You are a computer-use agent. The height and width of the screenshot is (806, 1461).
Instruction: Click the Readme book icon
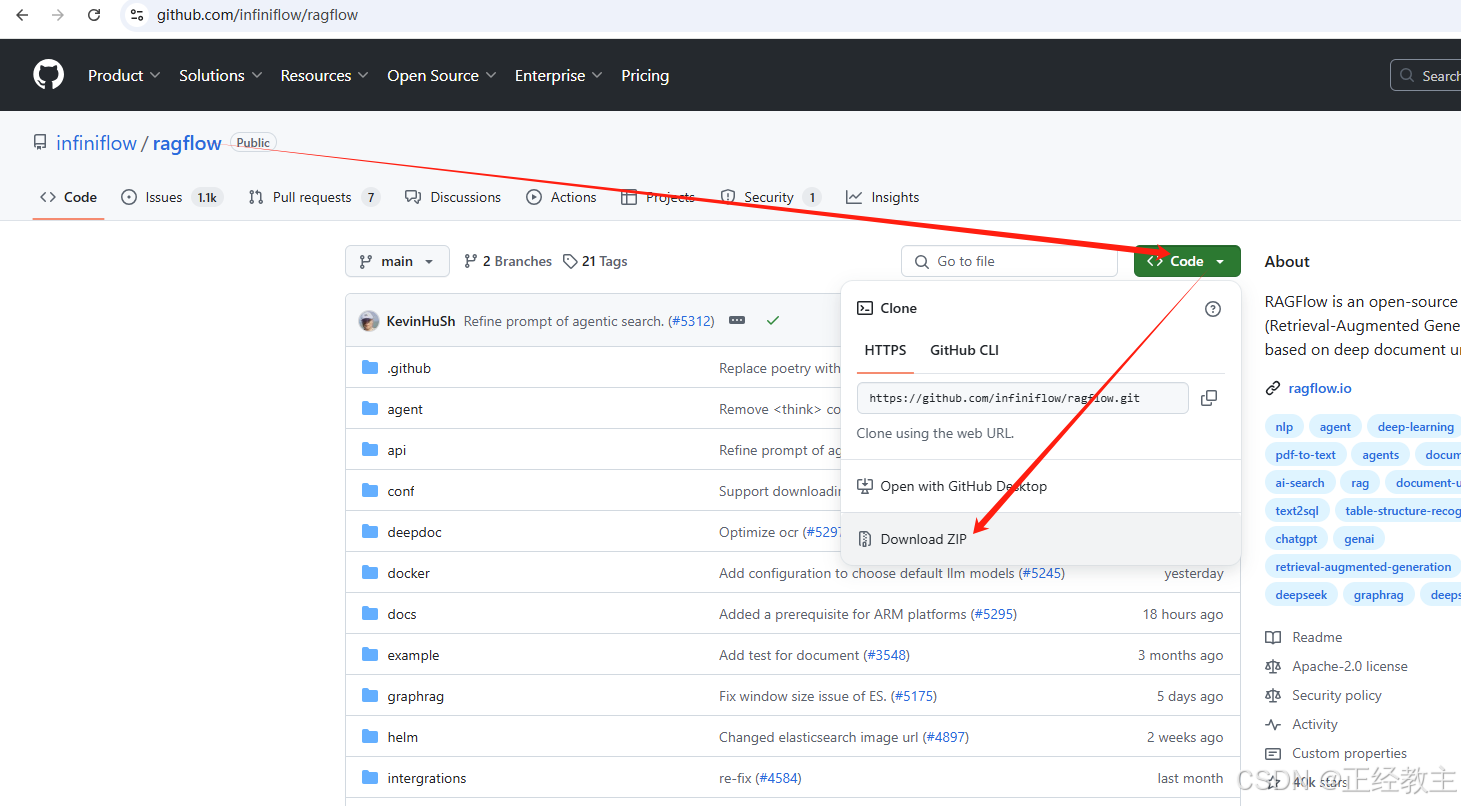1273,638
